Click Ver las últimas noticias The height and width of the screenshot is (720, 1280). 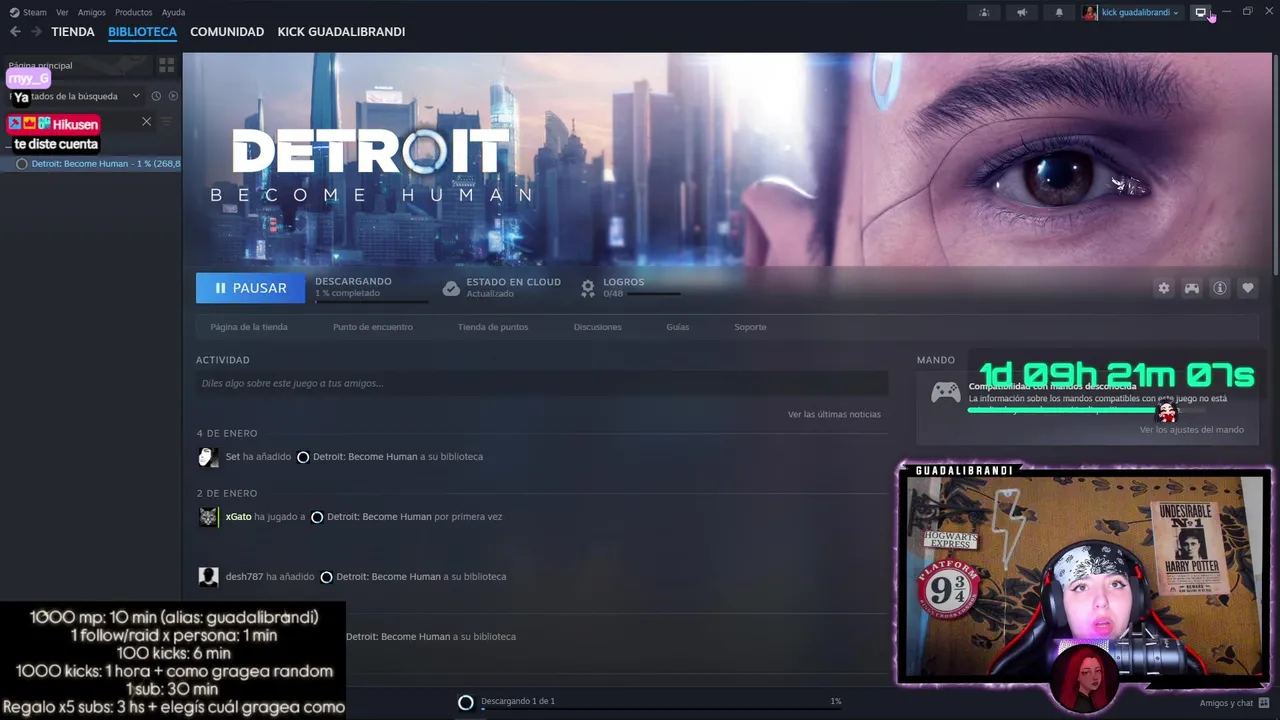coord(834,414)
